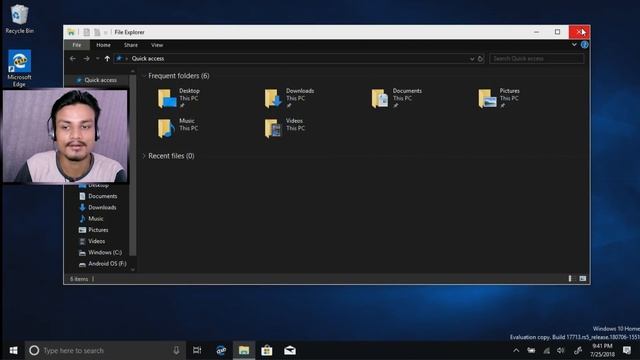Screen dimensions: 640x360
Task: Refresh the Quick access view
Action: point(480,59)
